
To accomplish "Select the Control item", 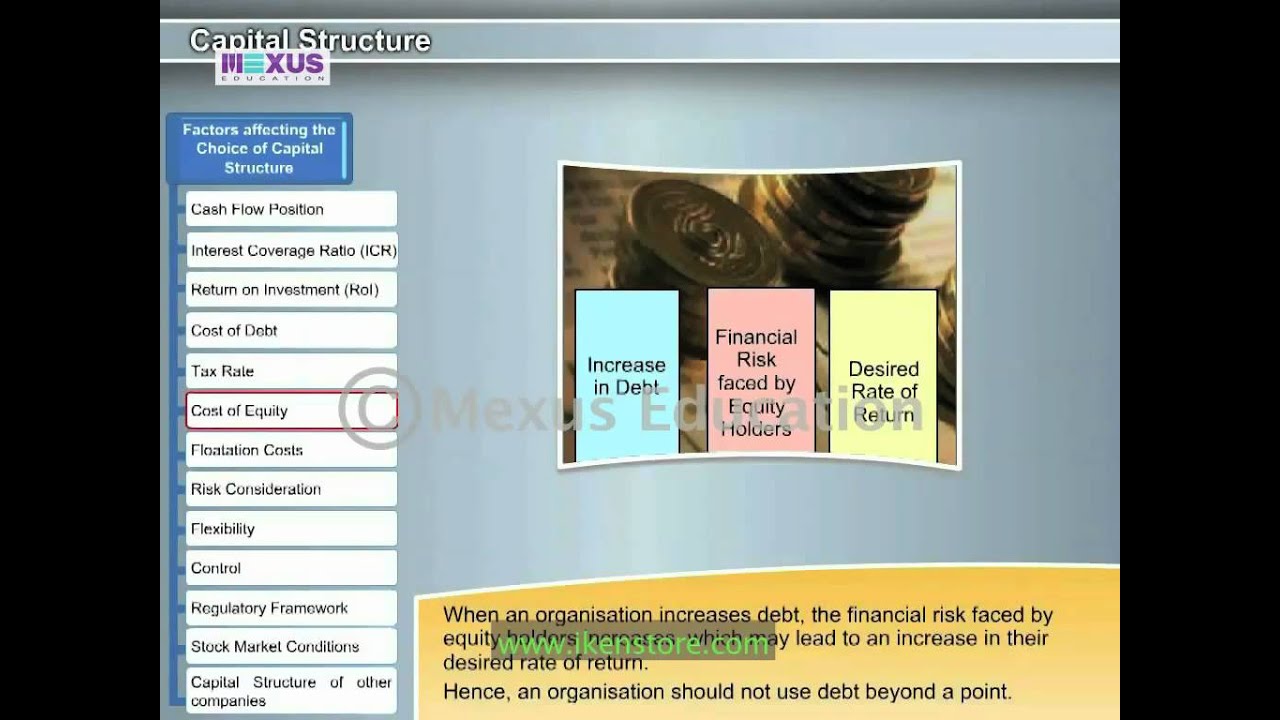I will click(x=291, y=568).
